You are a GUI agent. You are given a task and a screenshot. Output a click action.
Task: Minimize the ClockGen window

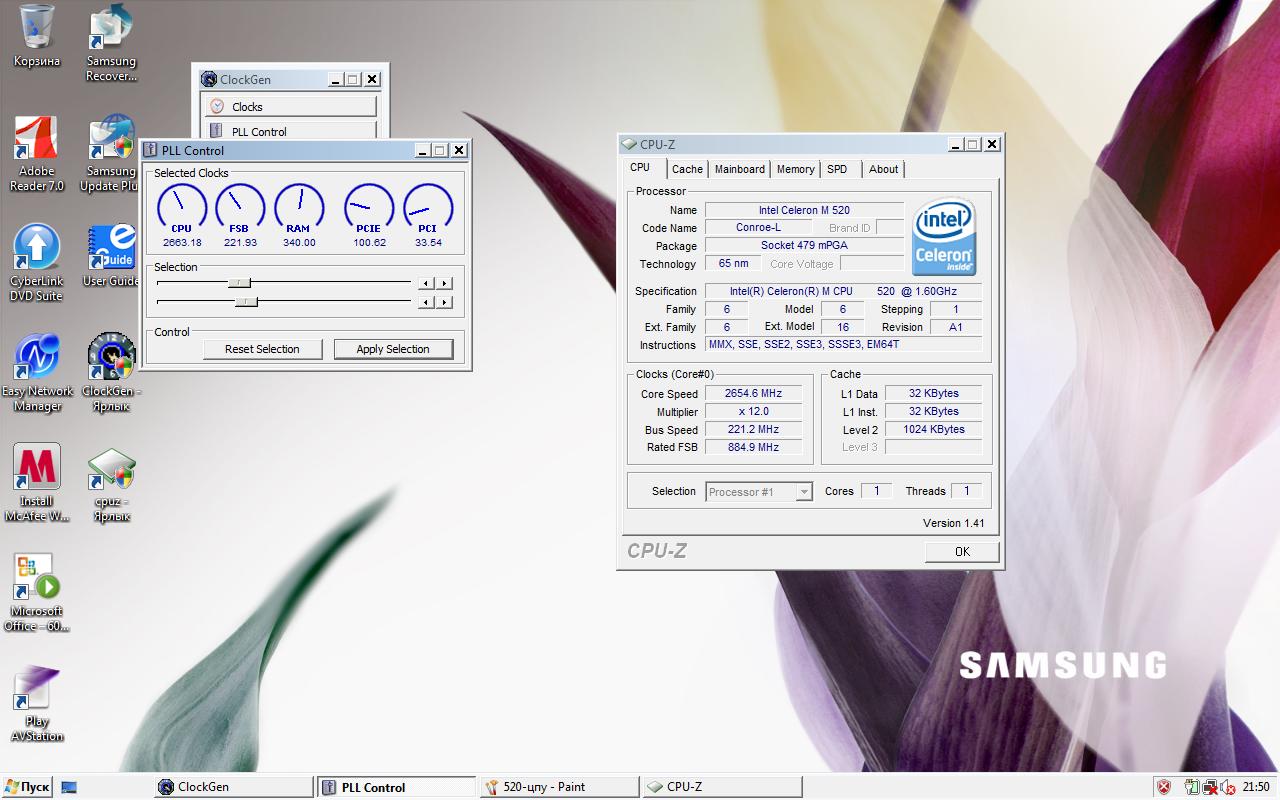tap(336, 79)
